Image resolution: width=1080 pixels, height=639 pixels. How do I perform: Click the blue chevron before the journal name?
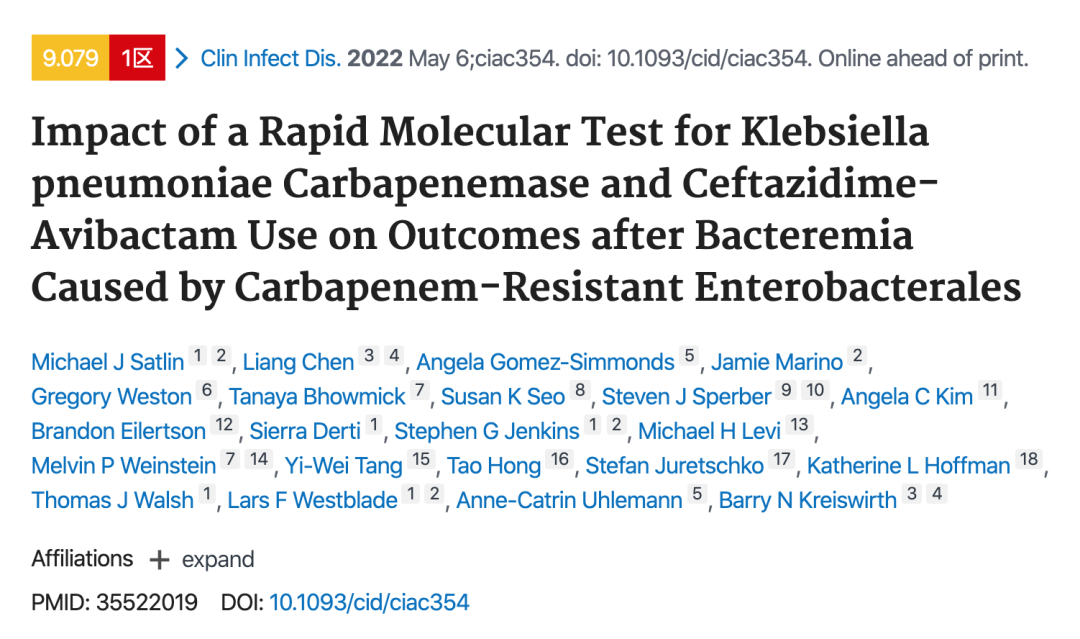coord(182,59)
